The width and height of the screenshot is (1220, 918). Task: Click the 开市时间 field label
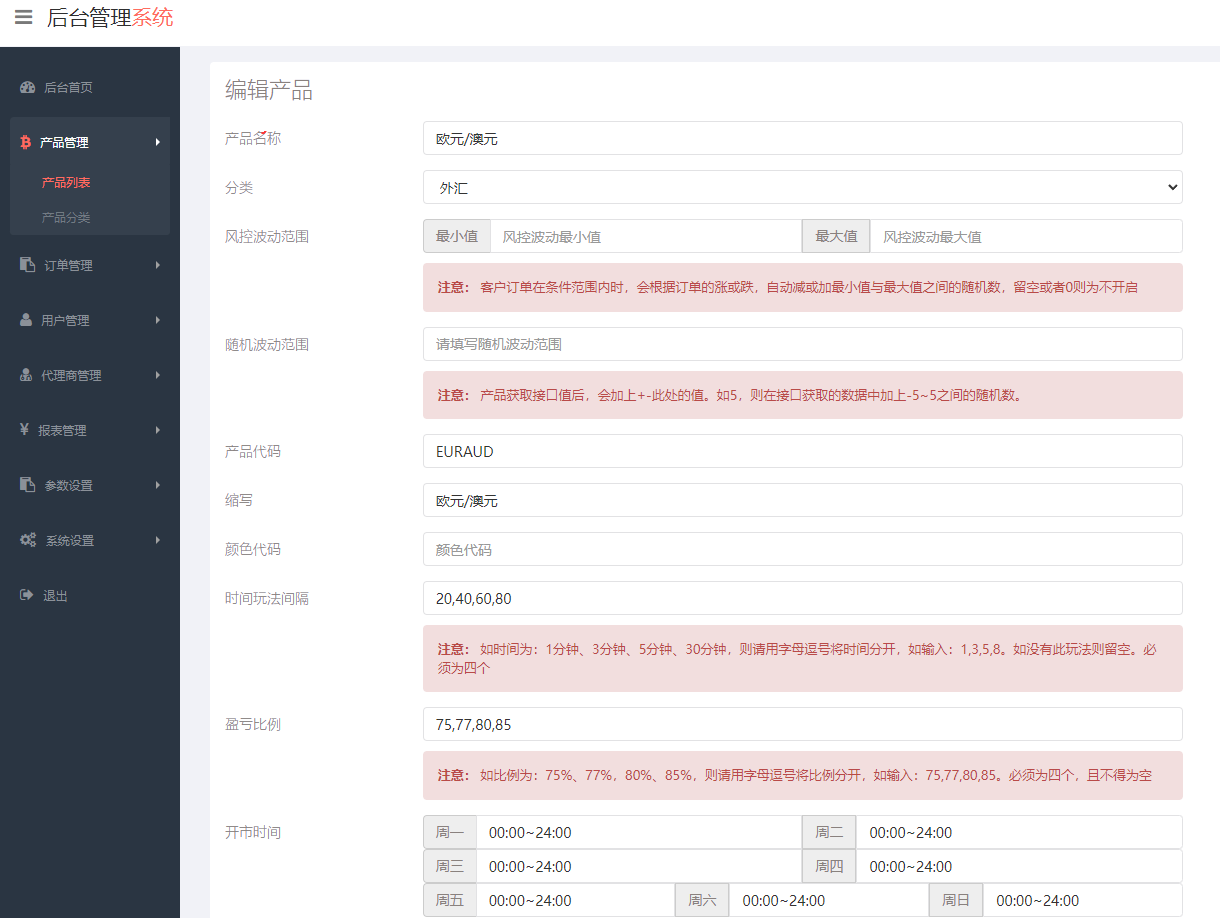253,832
